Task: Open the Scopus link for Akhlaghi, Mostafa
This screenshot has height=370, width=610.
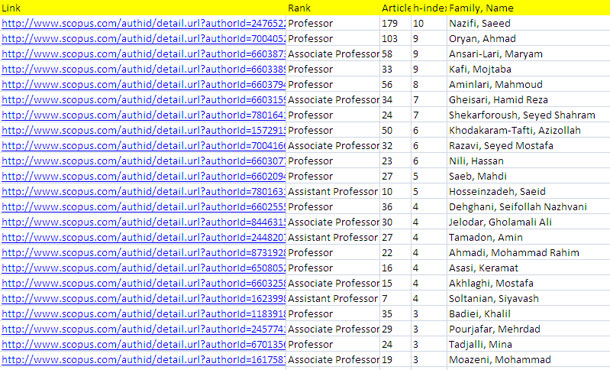Action: (143, 283)
